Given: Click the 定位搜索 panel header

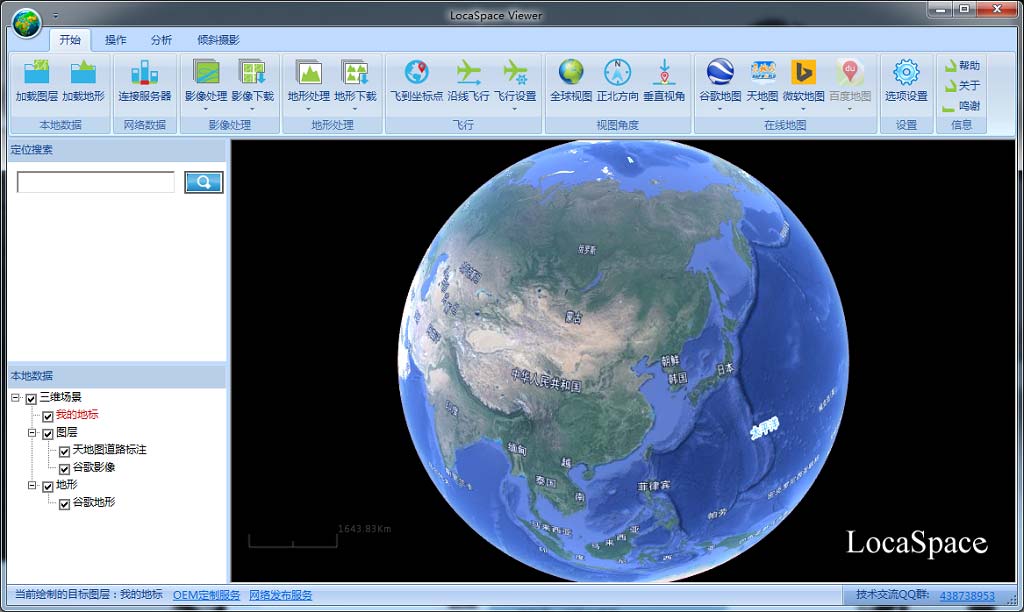Looking at the screenshot, I should click(117, 150).
